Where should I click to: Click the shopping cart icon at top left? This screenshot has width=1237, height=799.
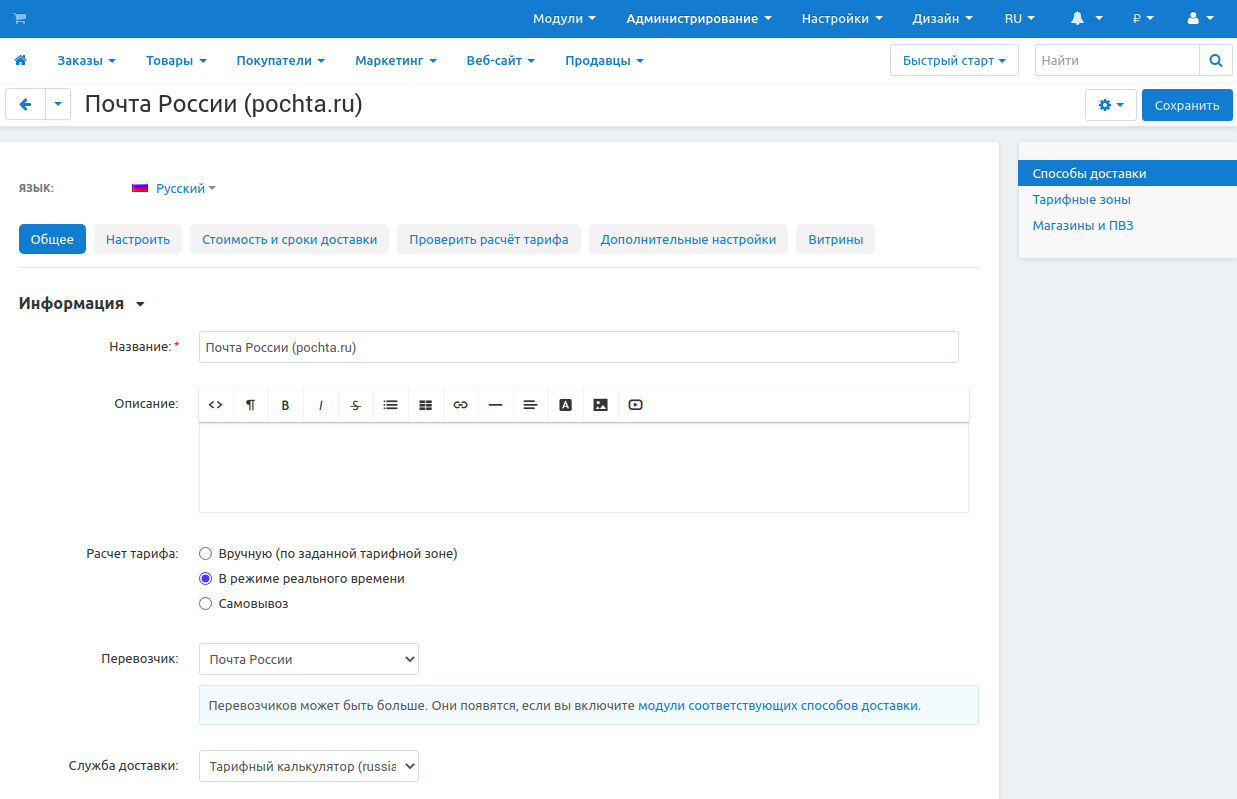tap(20, 19)
